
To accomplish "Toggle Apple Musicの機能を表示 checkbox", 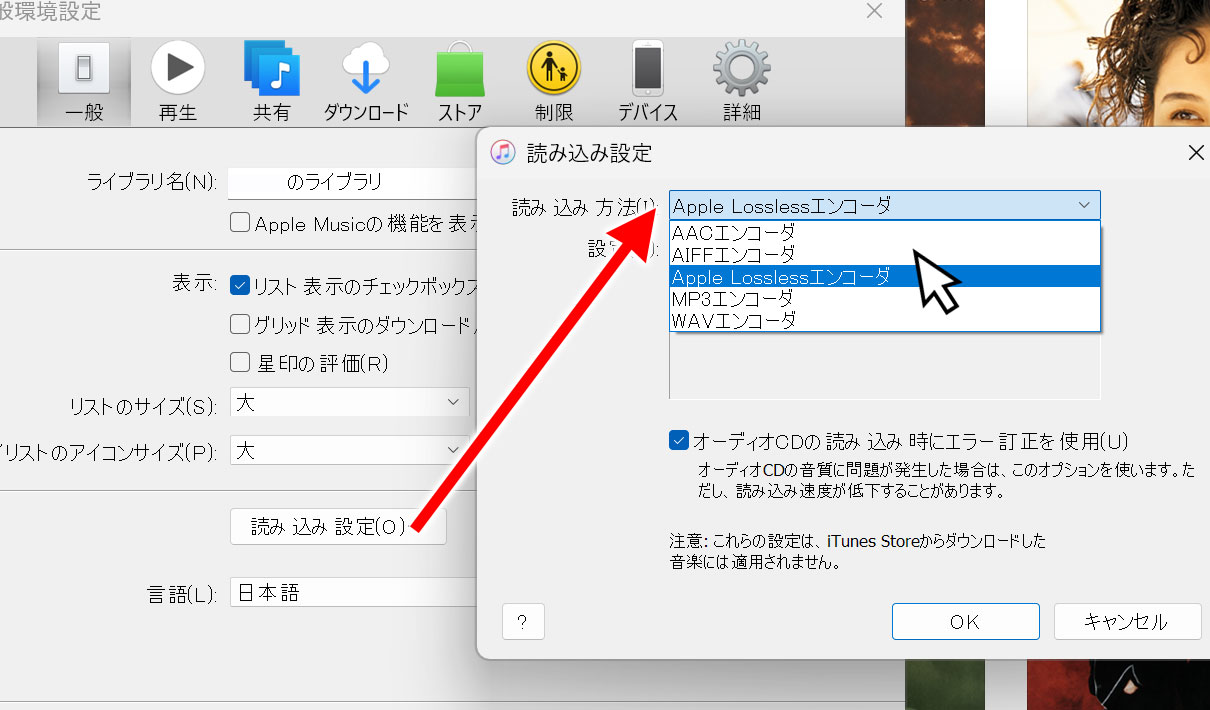I will [240, 222].
